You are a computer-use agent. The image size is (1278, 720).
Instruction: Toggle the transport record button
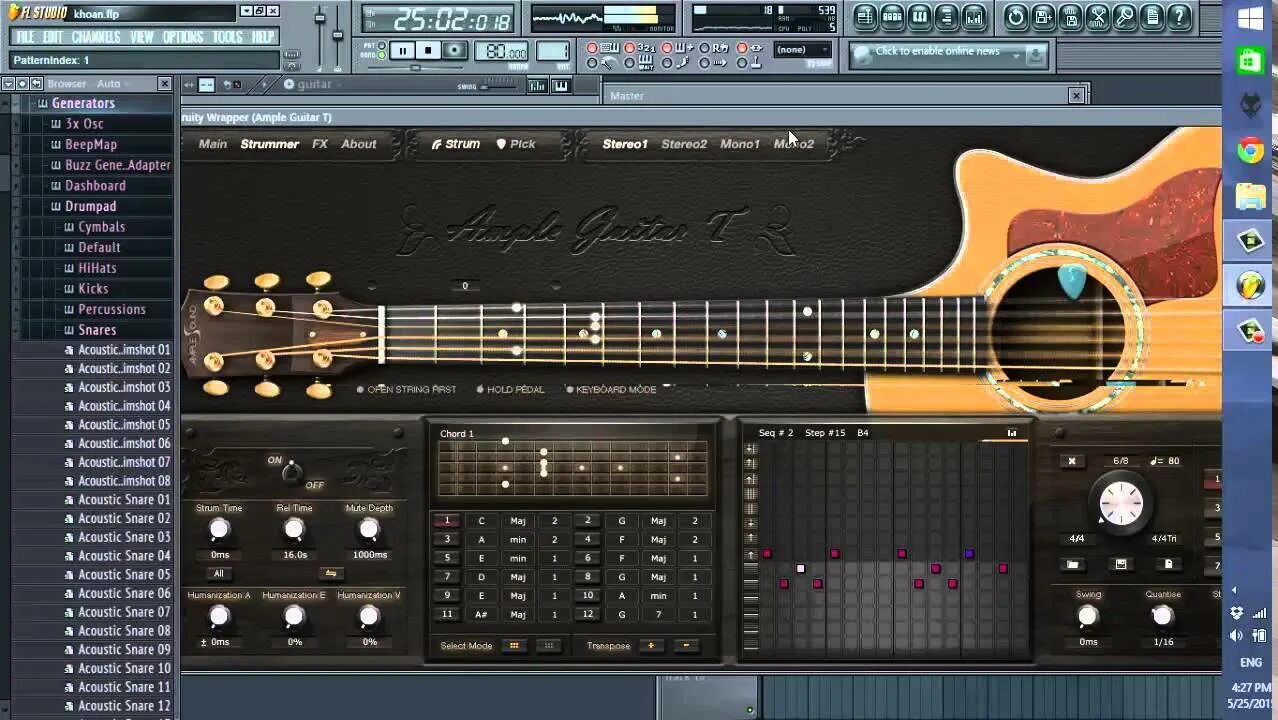[x=453, y=51]
